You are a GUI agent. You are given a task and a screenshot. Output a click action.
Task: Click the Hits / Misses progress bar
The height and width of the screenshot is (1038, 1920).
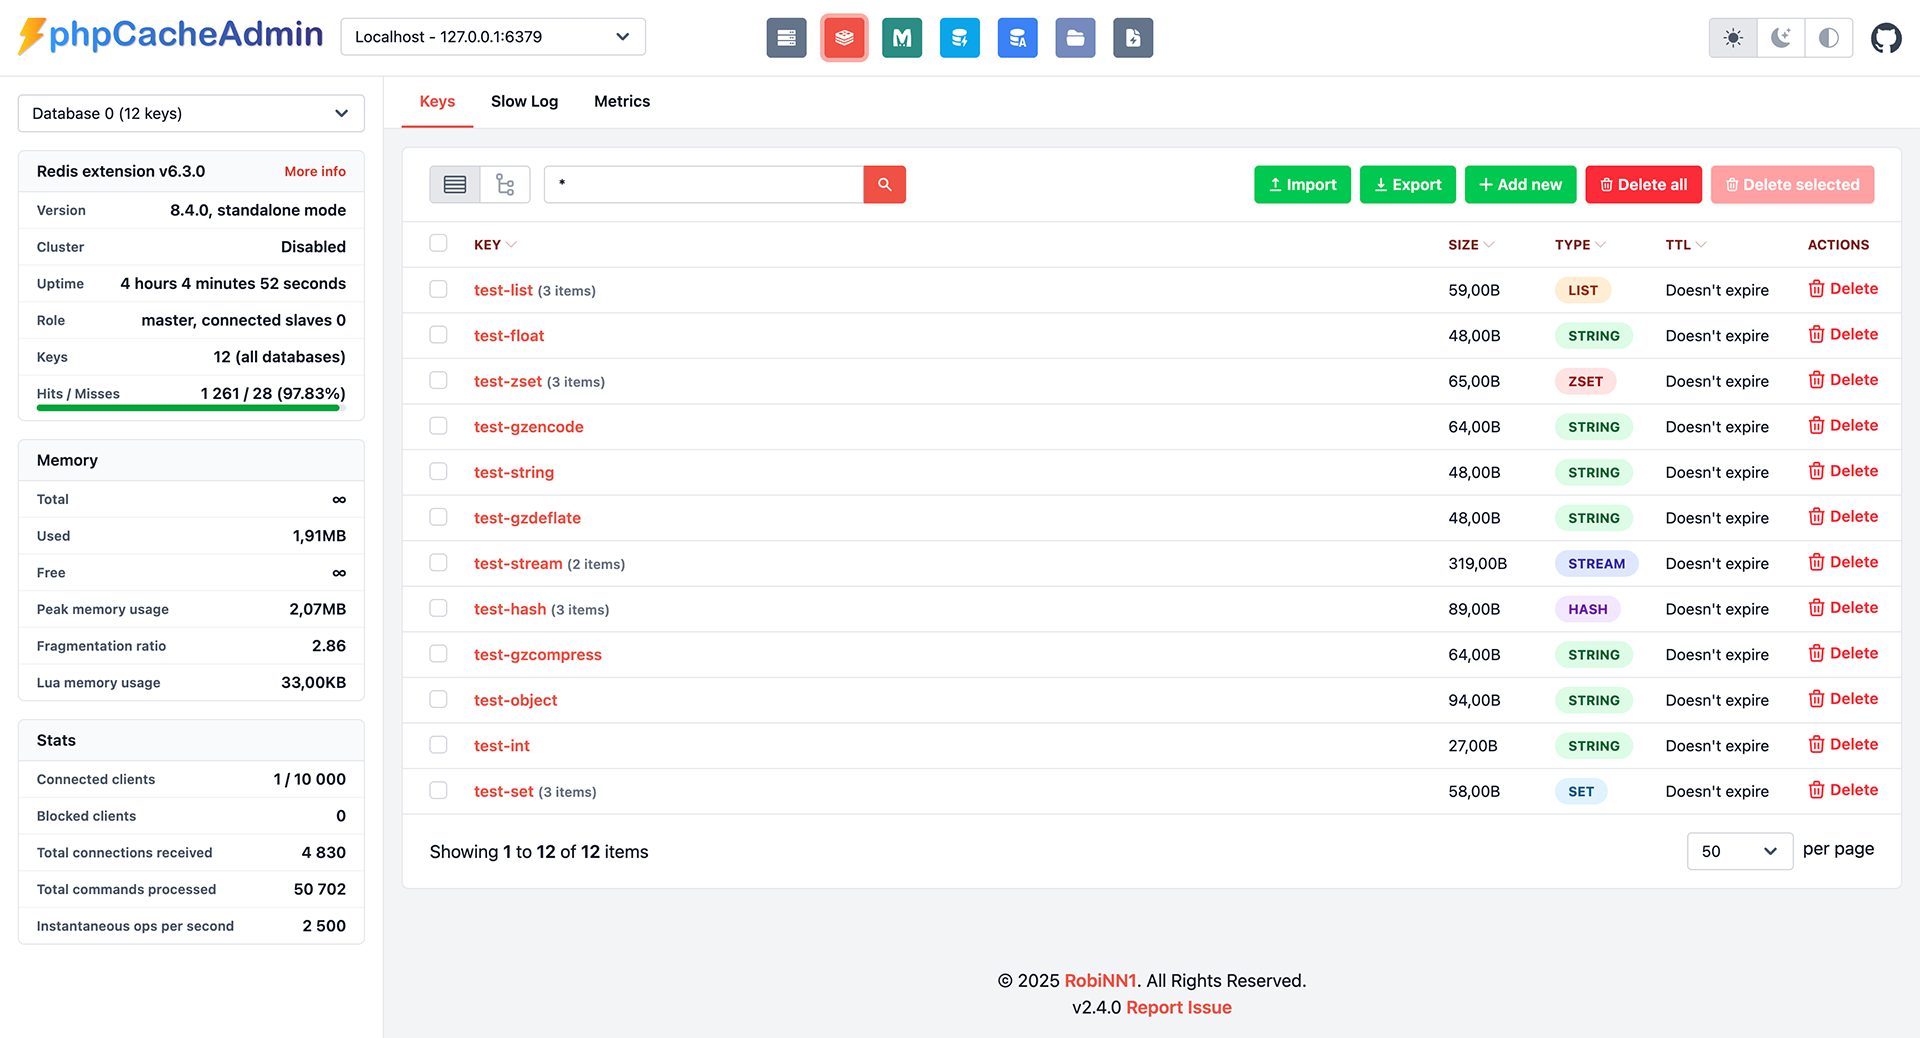click(x=191, y=408)
